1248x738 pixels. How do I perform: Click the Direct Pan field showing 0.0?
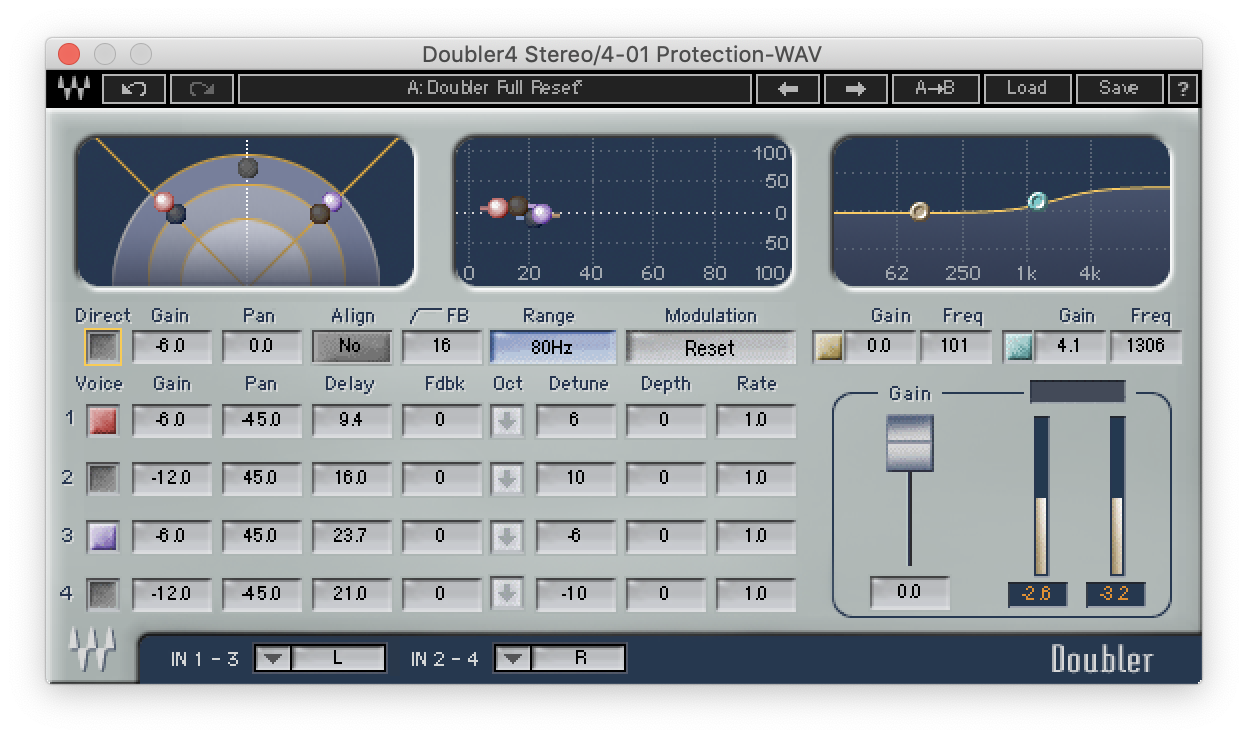pos(261,347)
